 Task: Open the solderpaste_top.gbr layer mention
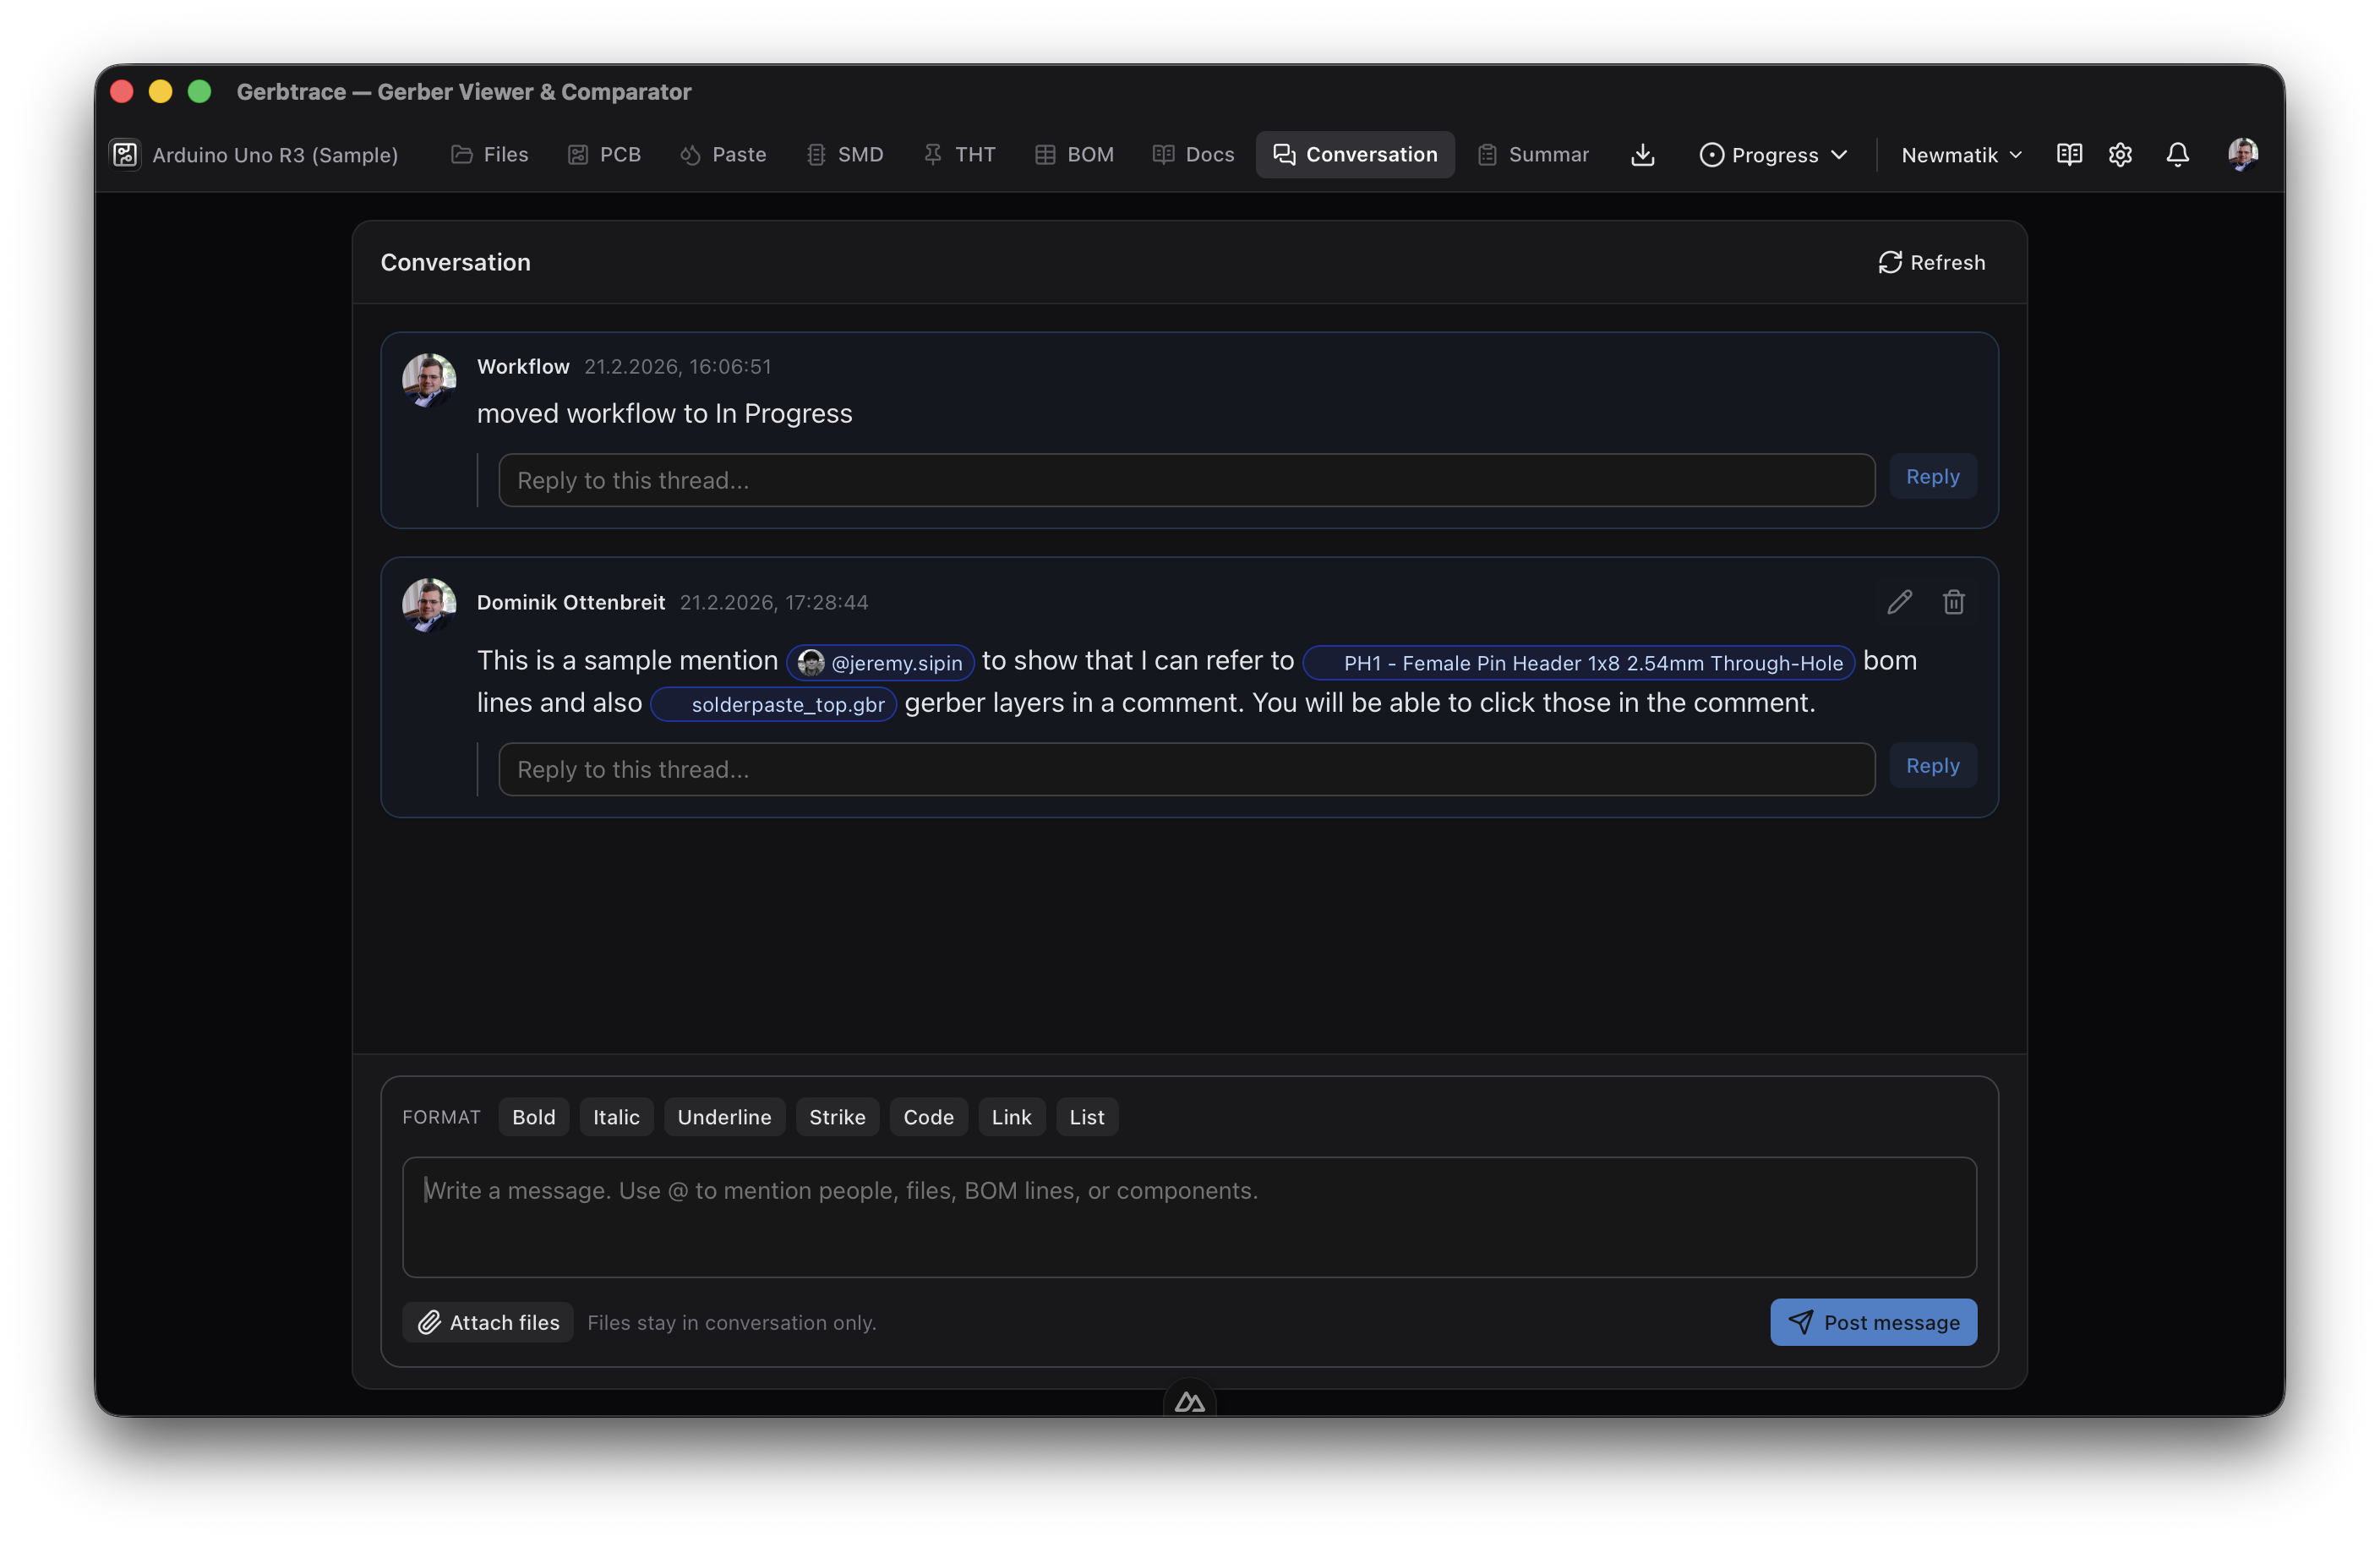[x=773, y=704]
